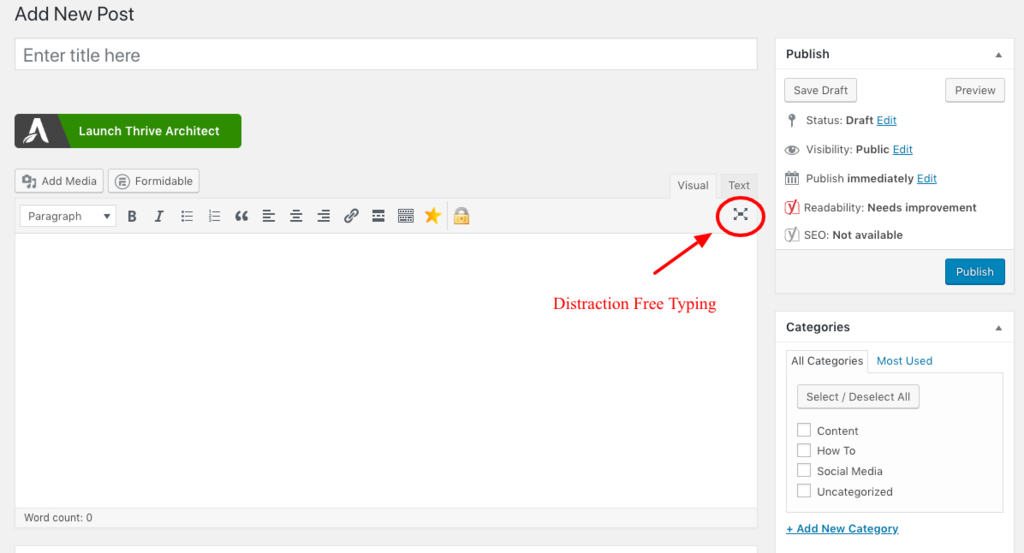Toggle the toolbar kitchen sink

(x=406, y=216)
